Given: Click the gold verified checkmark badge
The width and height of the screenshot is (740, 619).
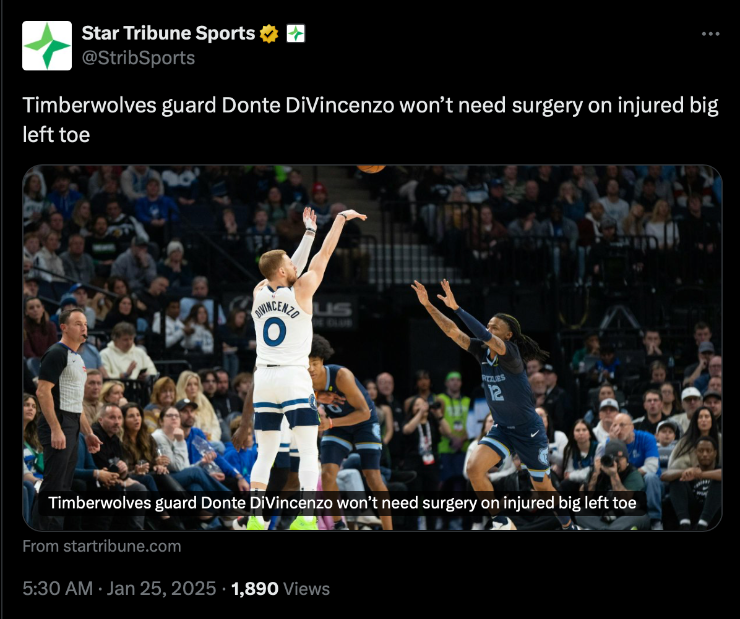Looking at the screenshot, I should point(269,33).
